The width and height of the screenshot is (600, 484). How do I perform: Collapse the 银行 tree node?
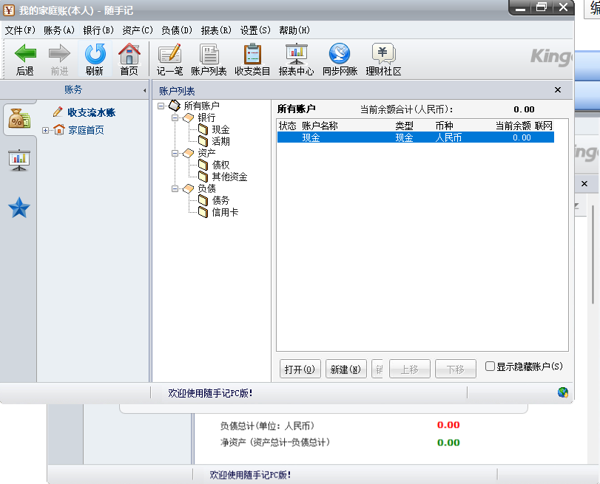(x=174, y=118)
